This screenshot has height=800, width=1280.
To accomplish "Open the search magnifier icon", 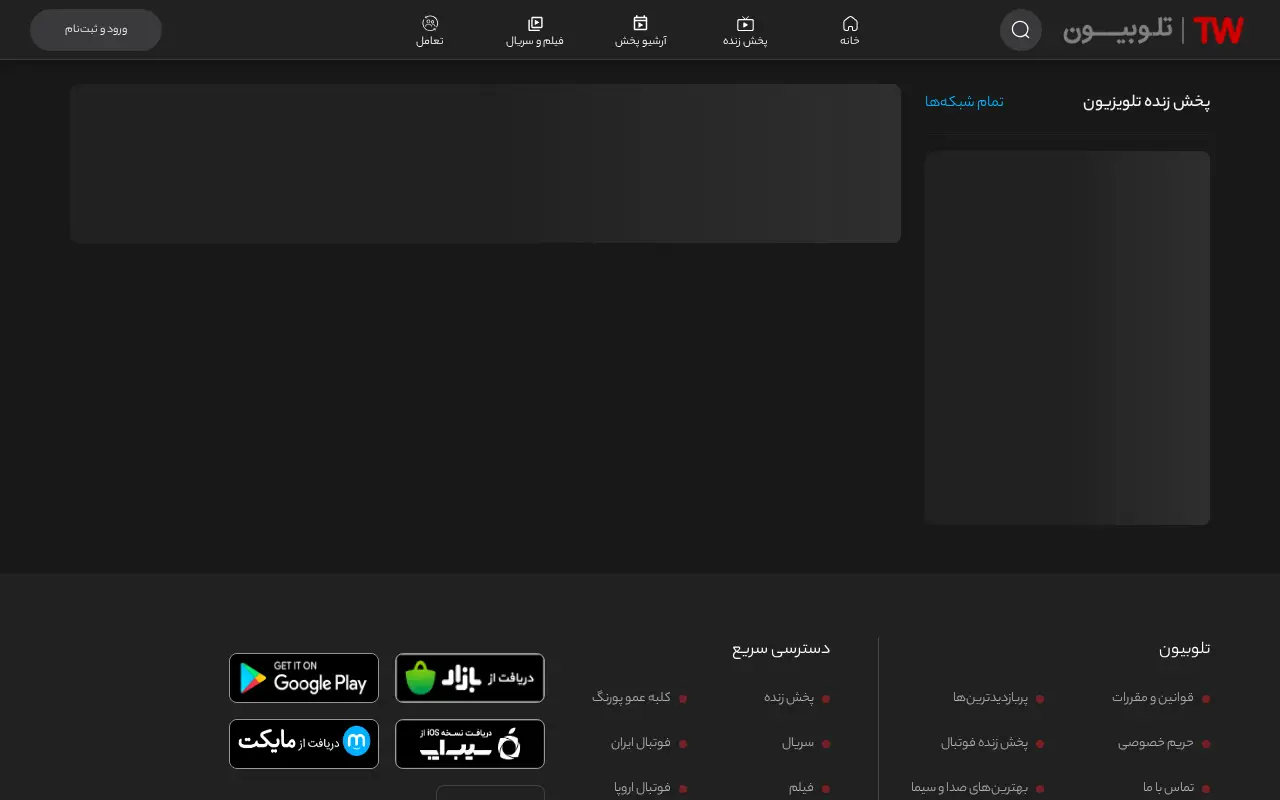I will pos(1021,30).
